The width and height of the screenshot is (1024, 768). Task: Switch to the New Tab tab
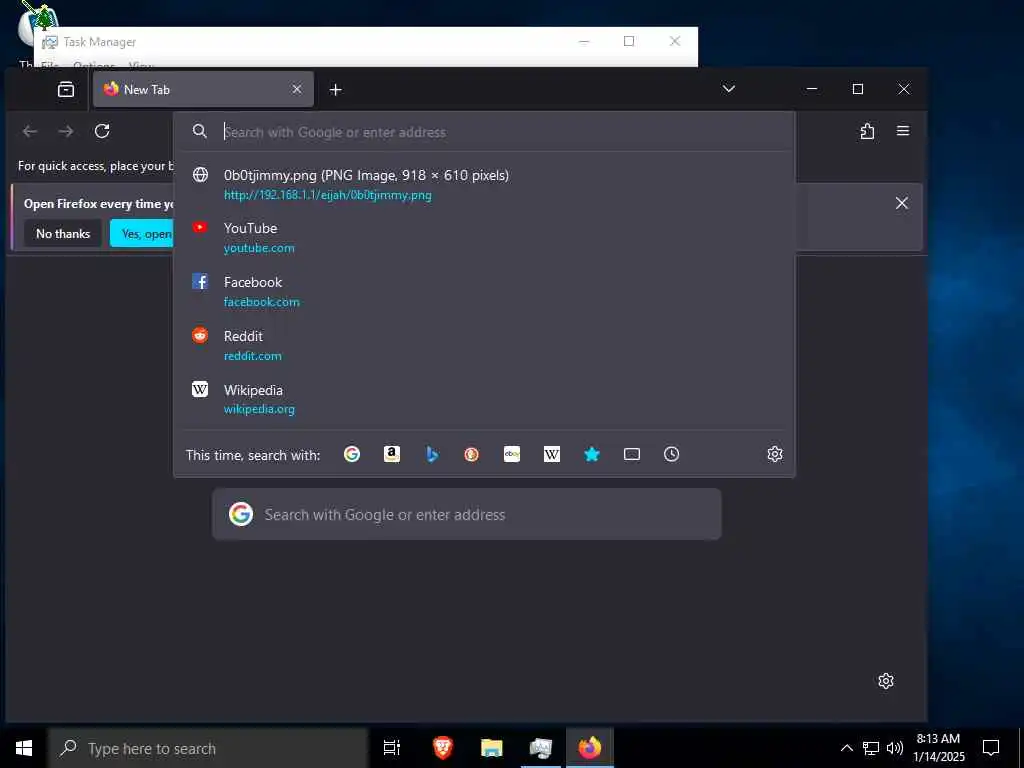click(203, 89)
